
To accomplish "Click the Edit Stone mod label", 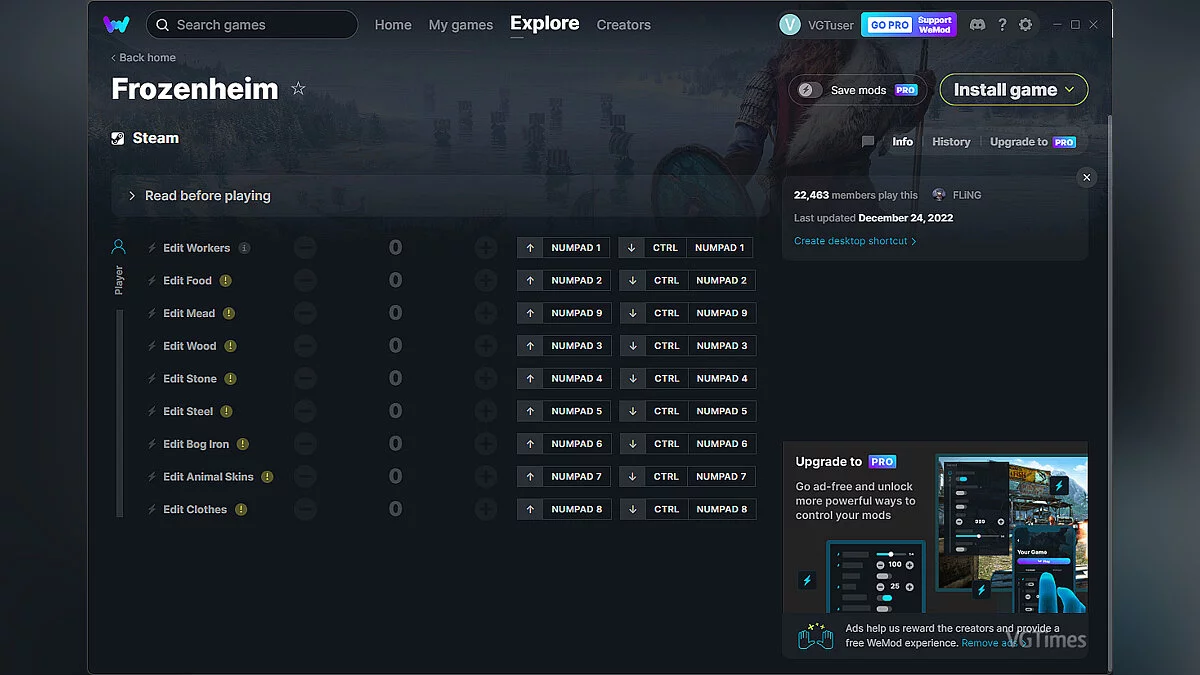I will tap(190, 379).
